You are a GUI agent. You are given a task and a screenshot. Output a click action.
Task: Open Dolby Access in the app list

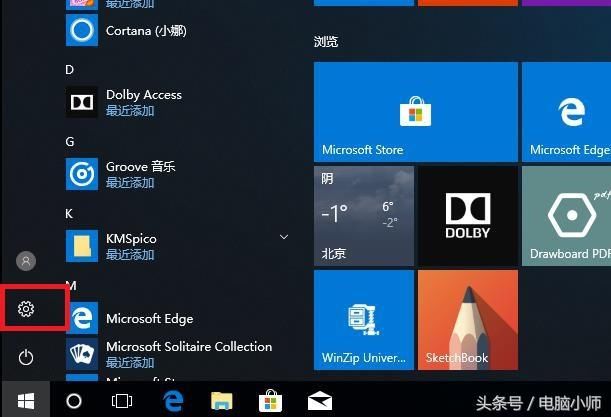click(x=177, y=102)
